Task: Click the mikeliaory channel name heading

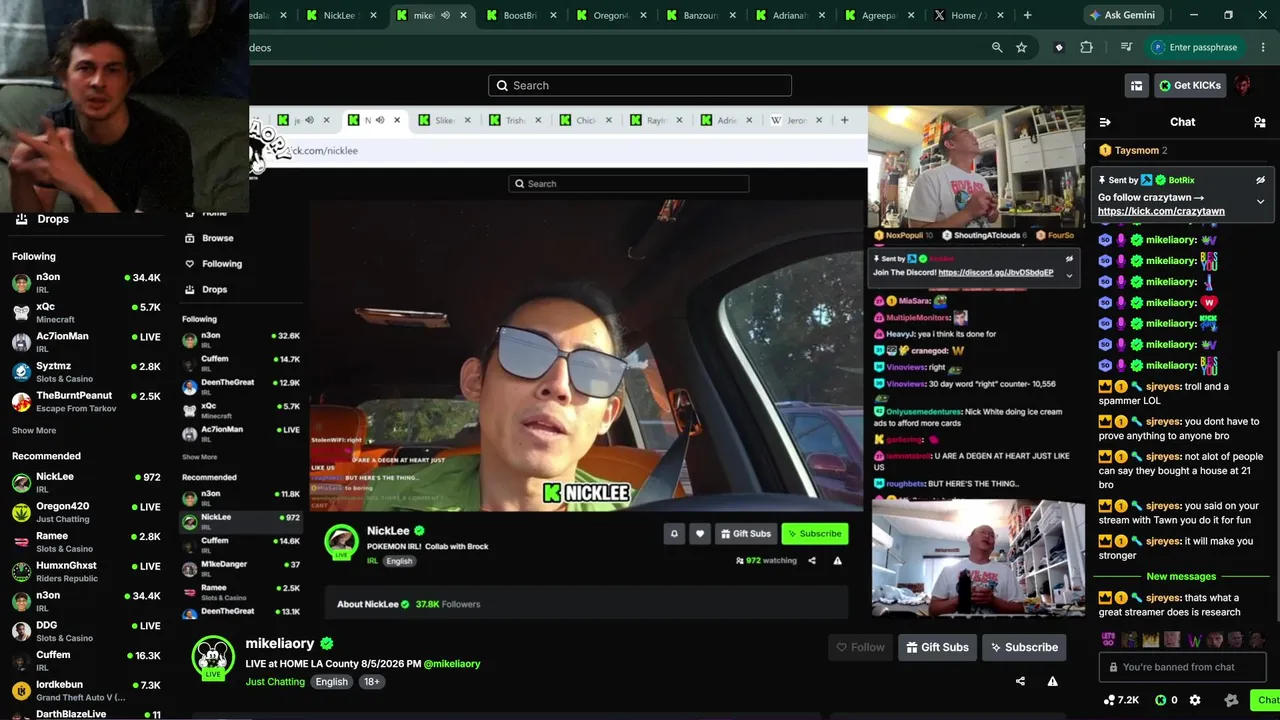Action: click(x=280, y=643)
